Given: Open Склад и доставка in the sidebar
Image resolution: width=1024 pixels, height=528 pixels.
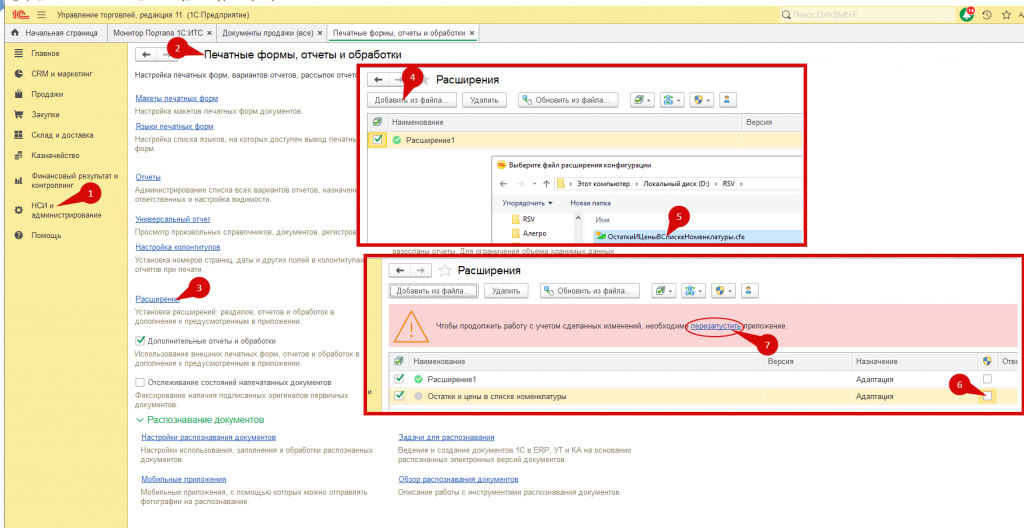Looking at the screenshot, I should [62, 135].
